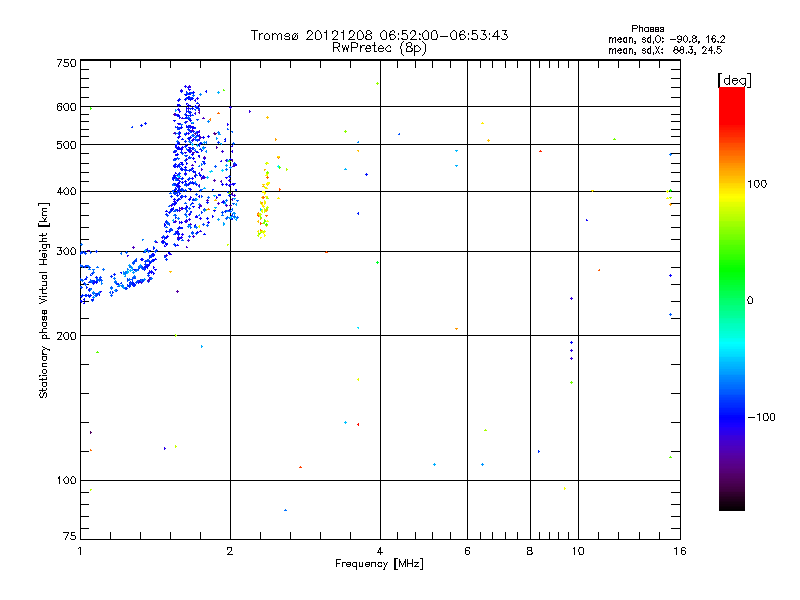Image resolution: width=800 pixels, height=600 pixels.
Task: Click the y-axis tick label '500'
Action: pos(66,145)
